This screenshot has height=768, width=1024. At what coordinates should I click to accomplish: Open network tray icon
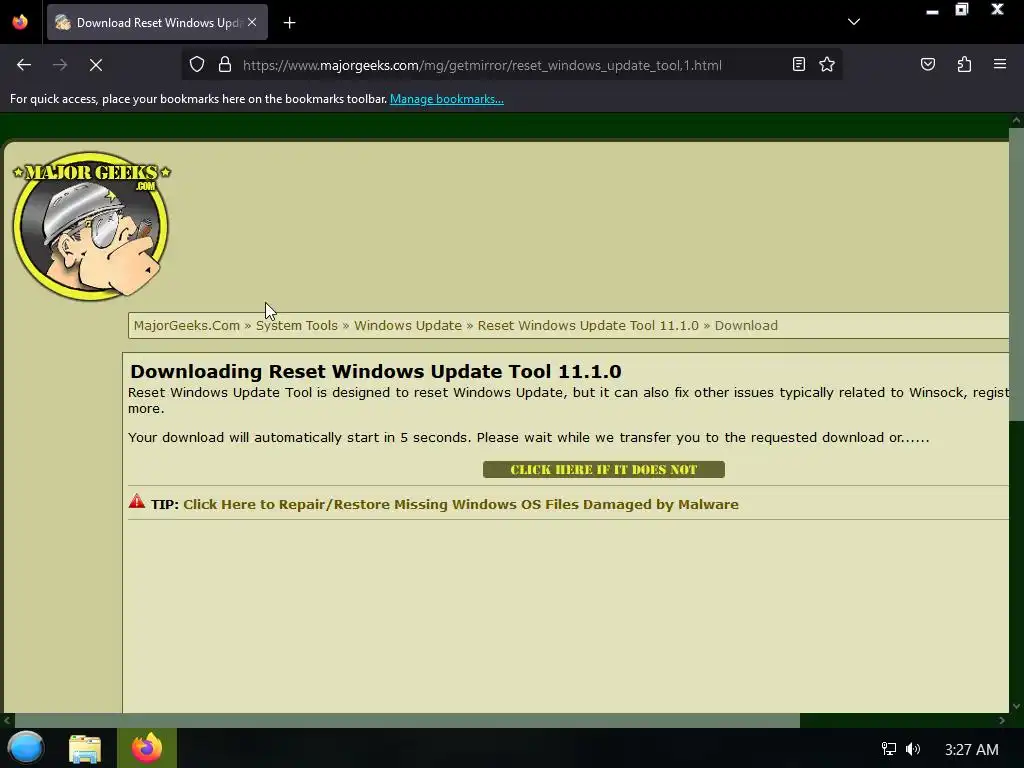coord(889,749)
